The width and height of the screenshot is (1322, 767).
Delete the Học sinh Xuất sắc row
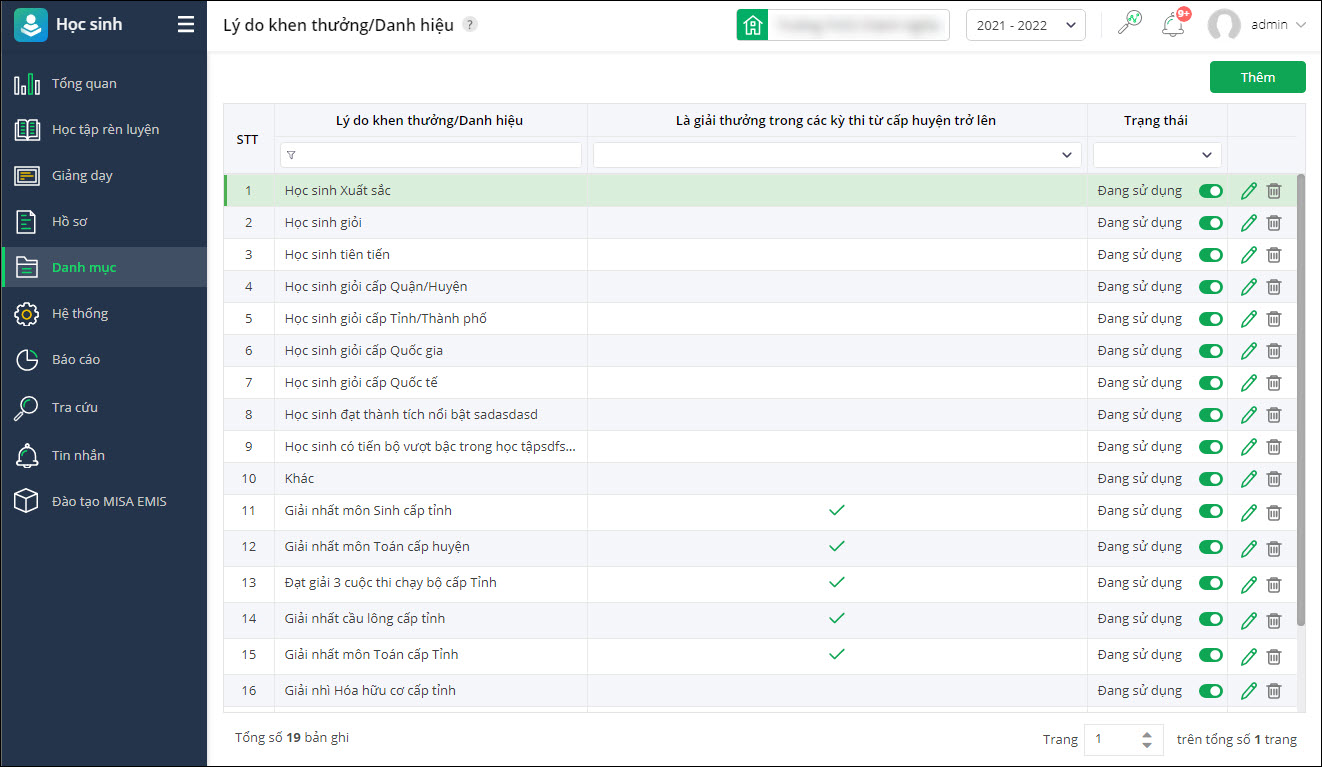pos(1274,191)
